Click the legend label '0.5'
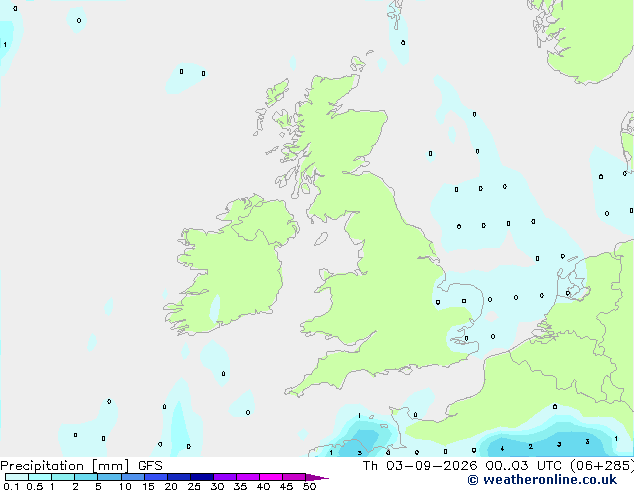The width and height of the screenshot is (634, 490). click(x=35, y=486)
